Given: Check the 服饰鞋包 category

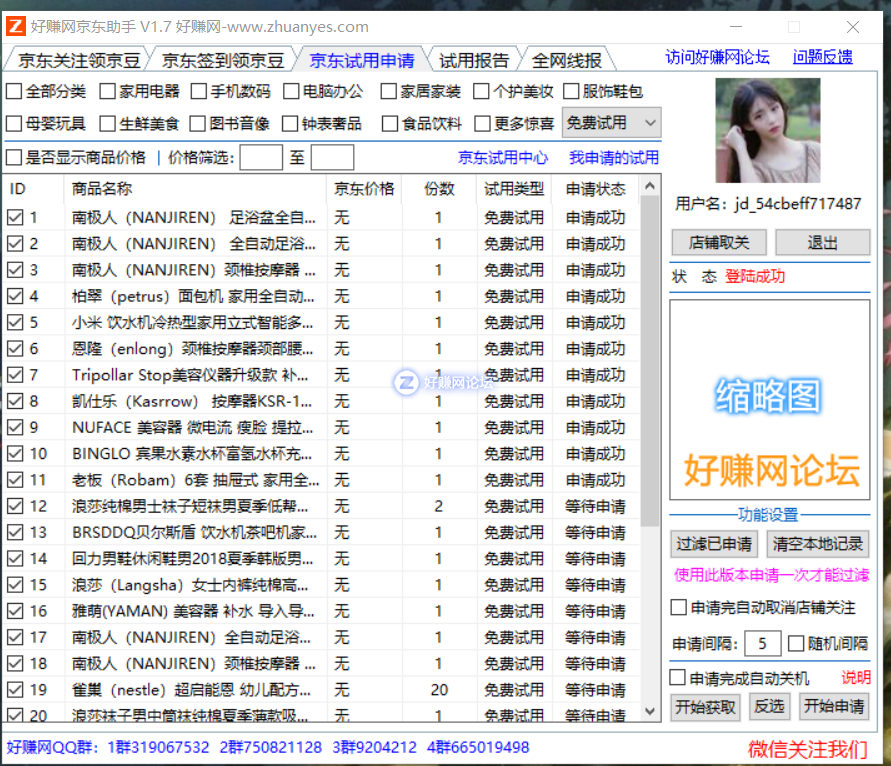Looking at the screenshot, I should pos(571,91).
